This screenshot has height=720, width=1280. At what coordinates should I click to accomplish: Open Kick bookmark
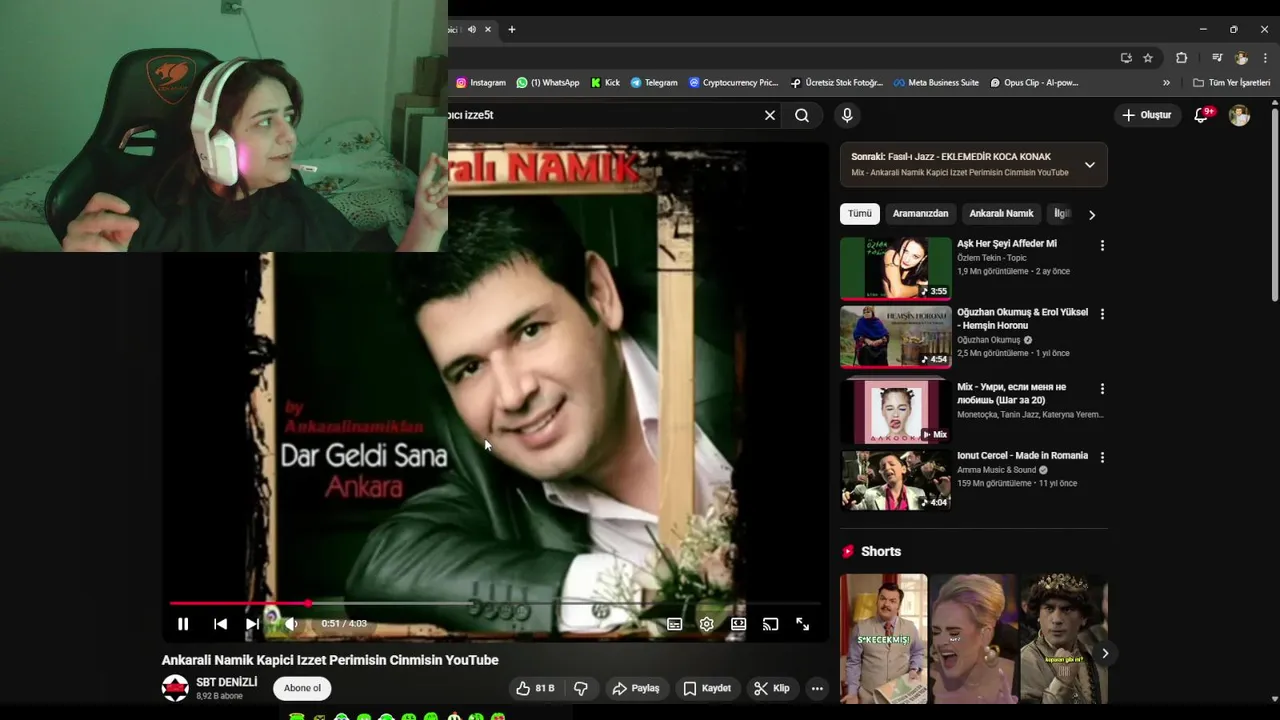pos(606,83)
